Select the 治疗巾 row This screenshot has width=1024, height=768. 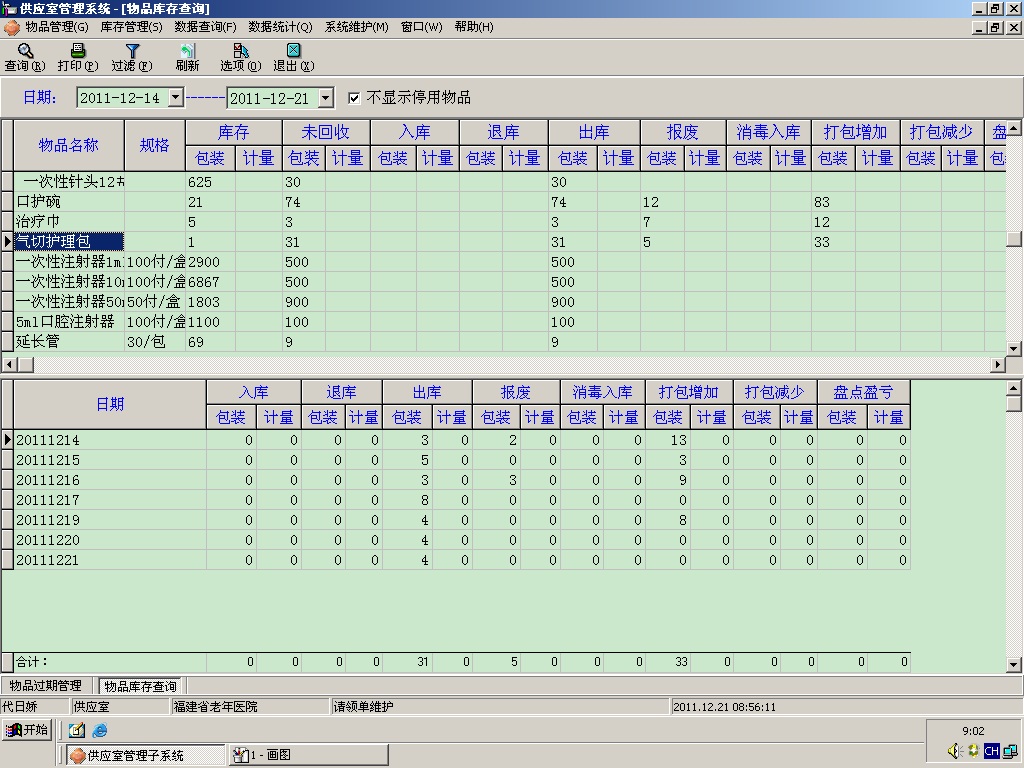(x=503, y=222)
